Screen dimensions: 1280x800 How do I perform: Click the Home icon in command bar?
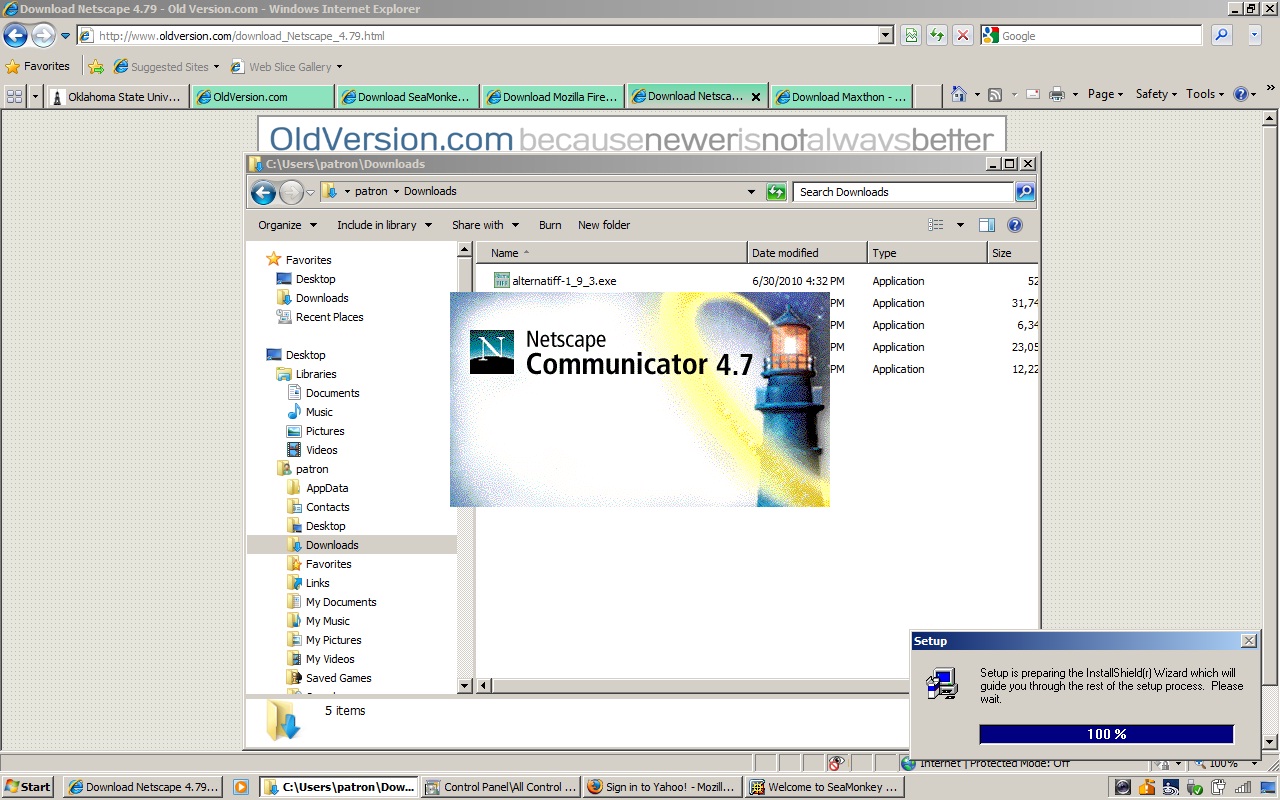point(958,94)
